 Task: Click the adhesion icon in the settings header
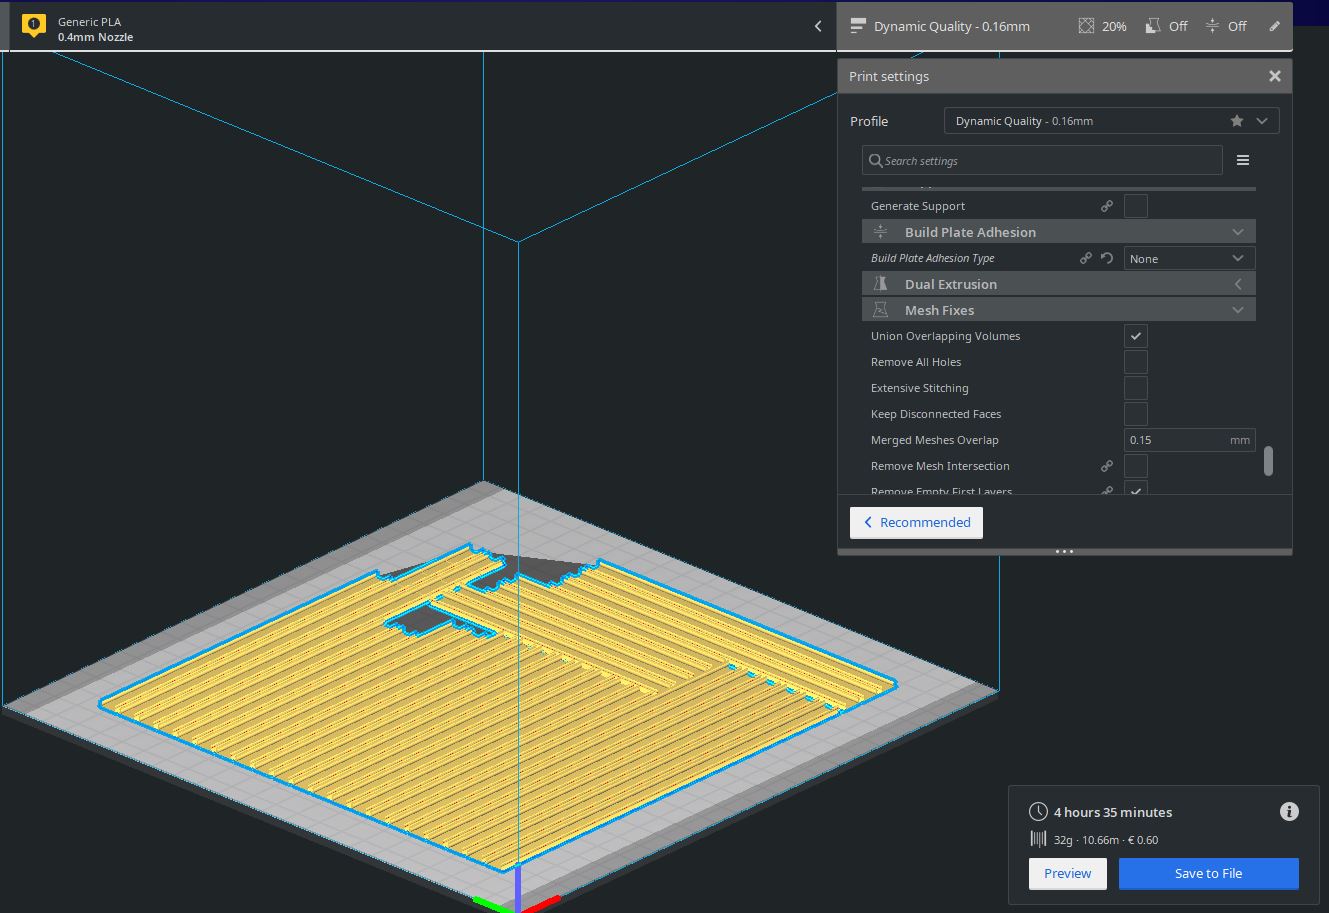1212,26
